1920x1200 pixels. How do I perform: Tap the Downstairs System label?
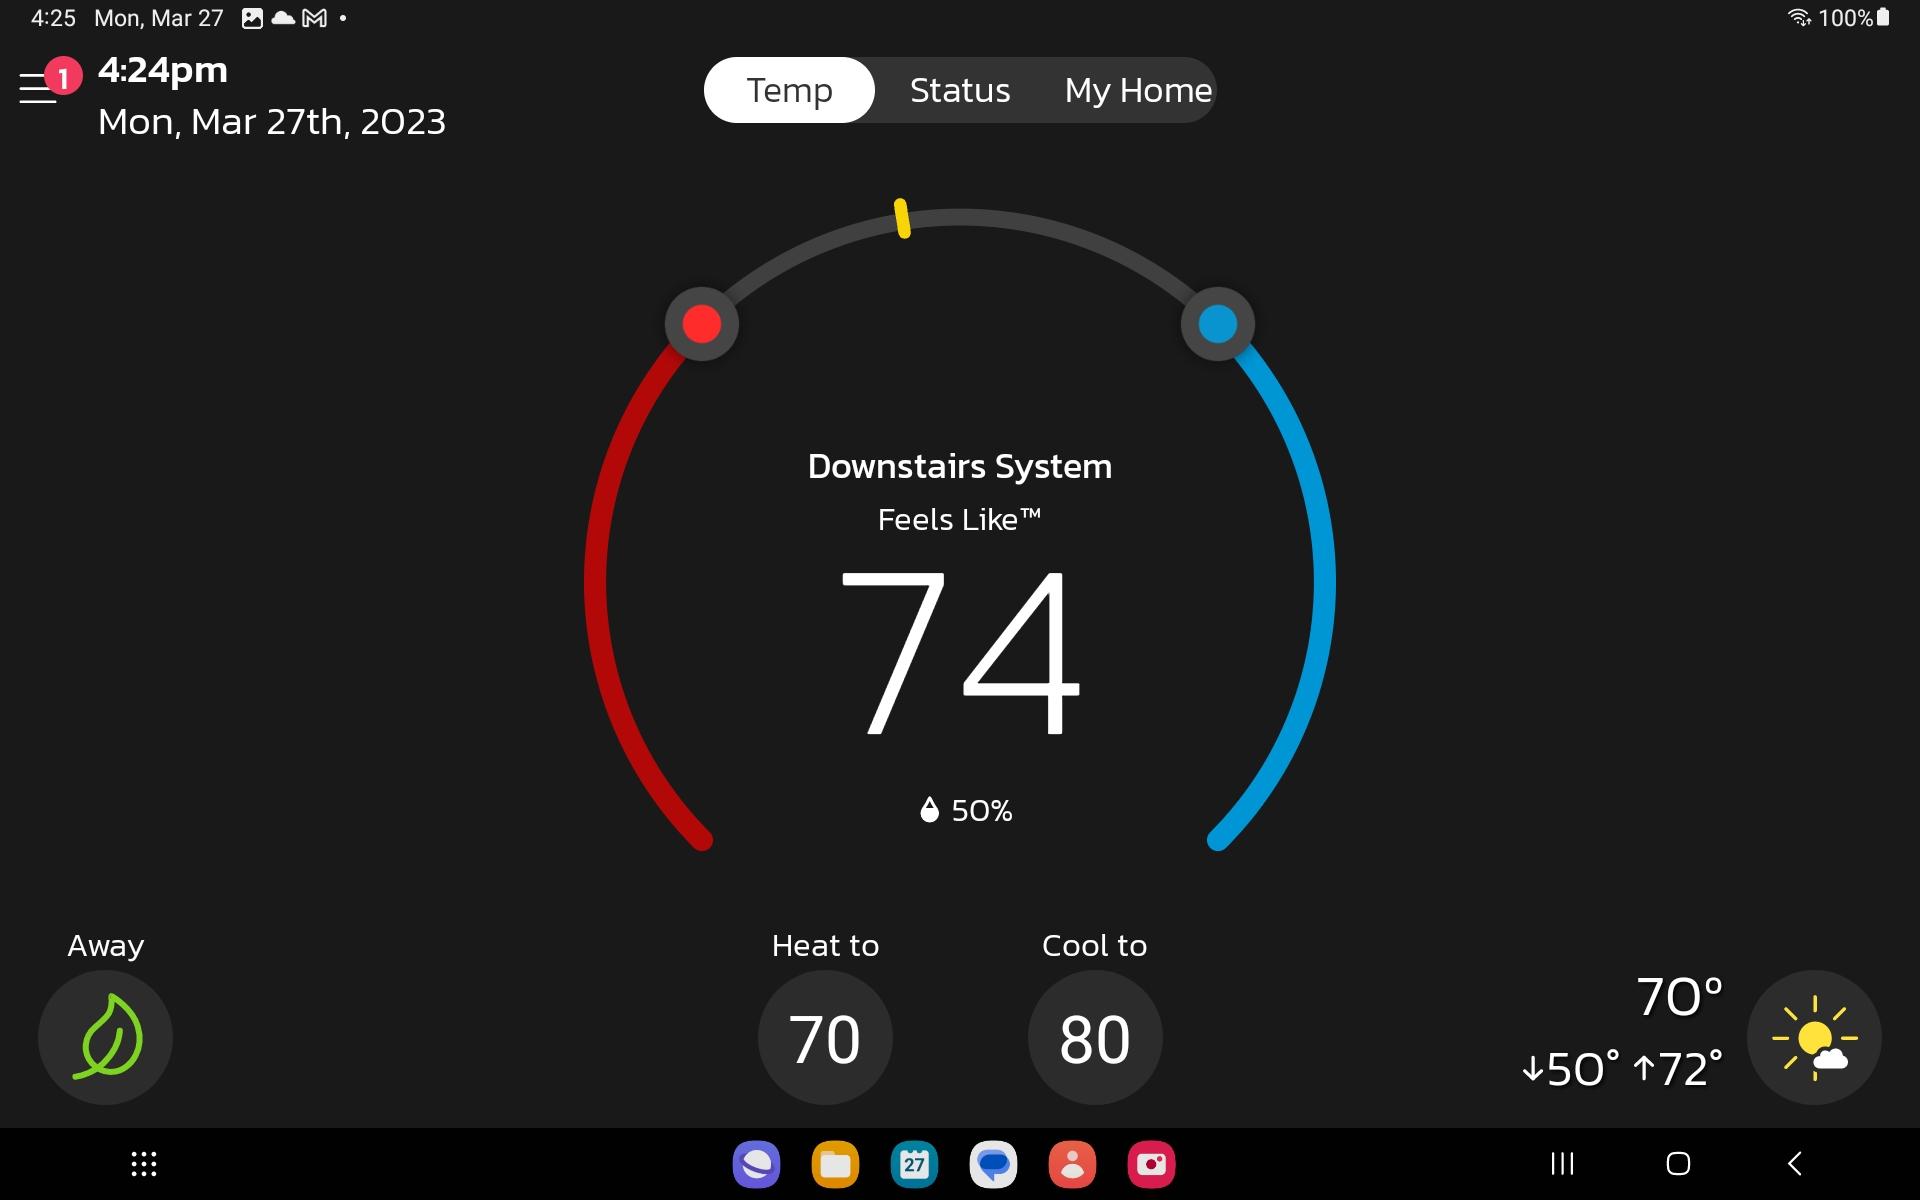coord(960,466)
